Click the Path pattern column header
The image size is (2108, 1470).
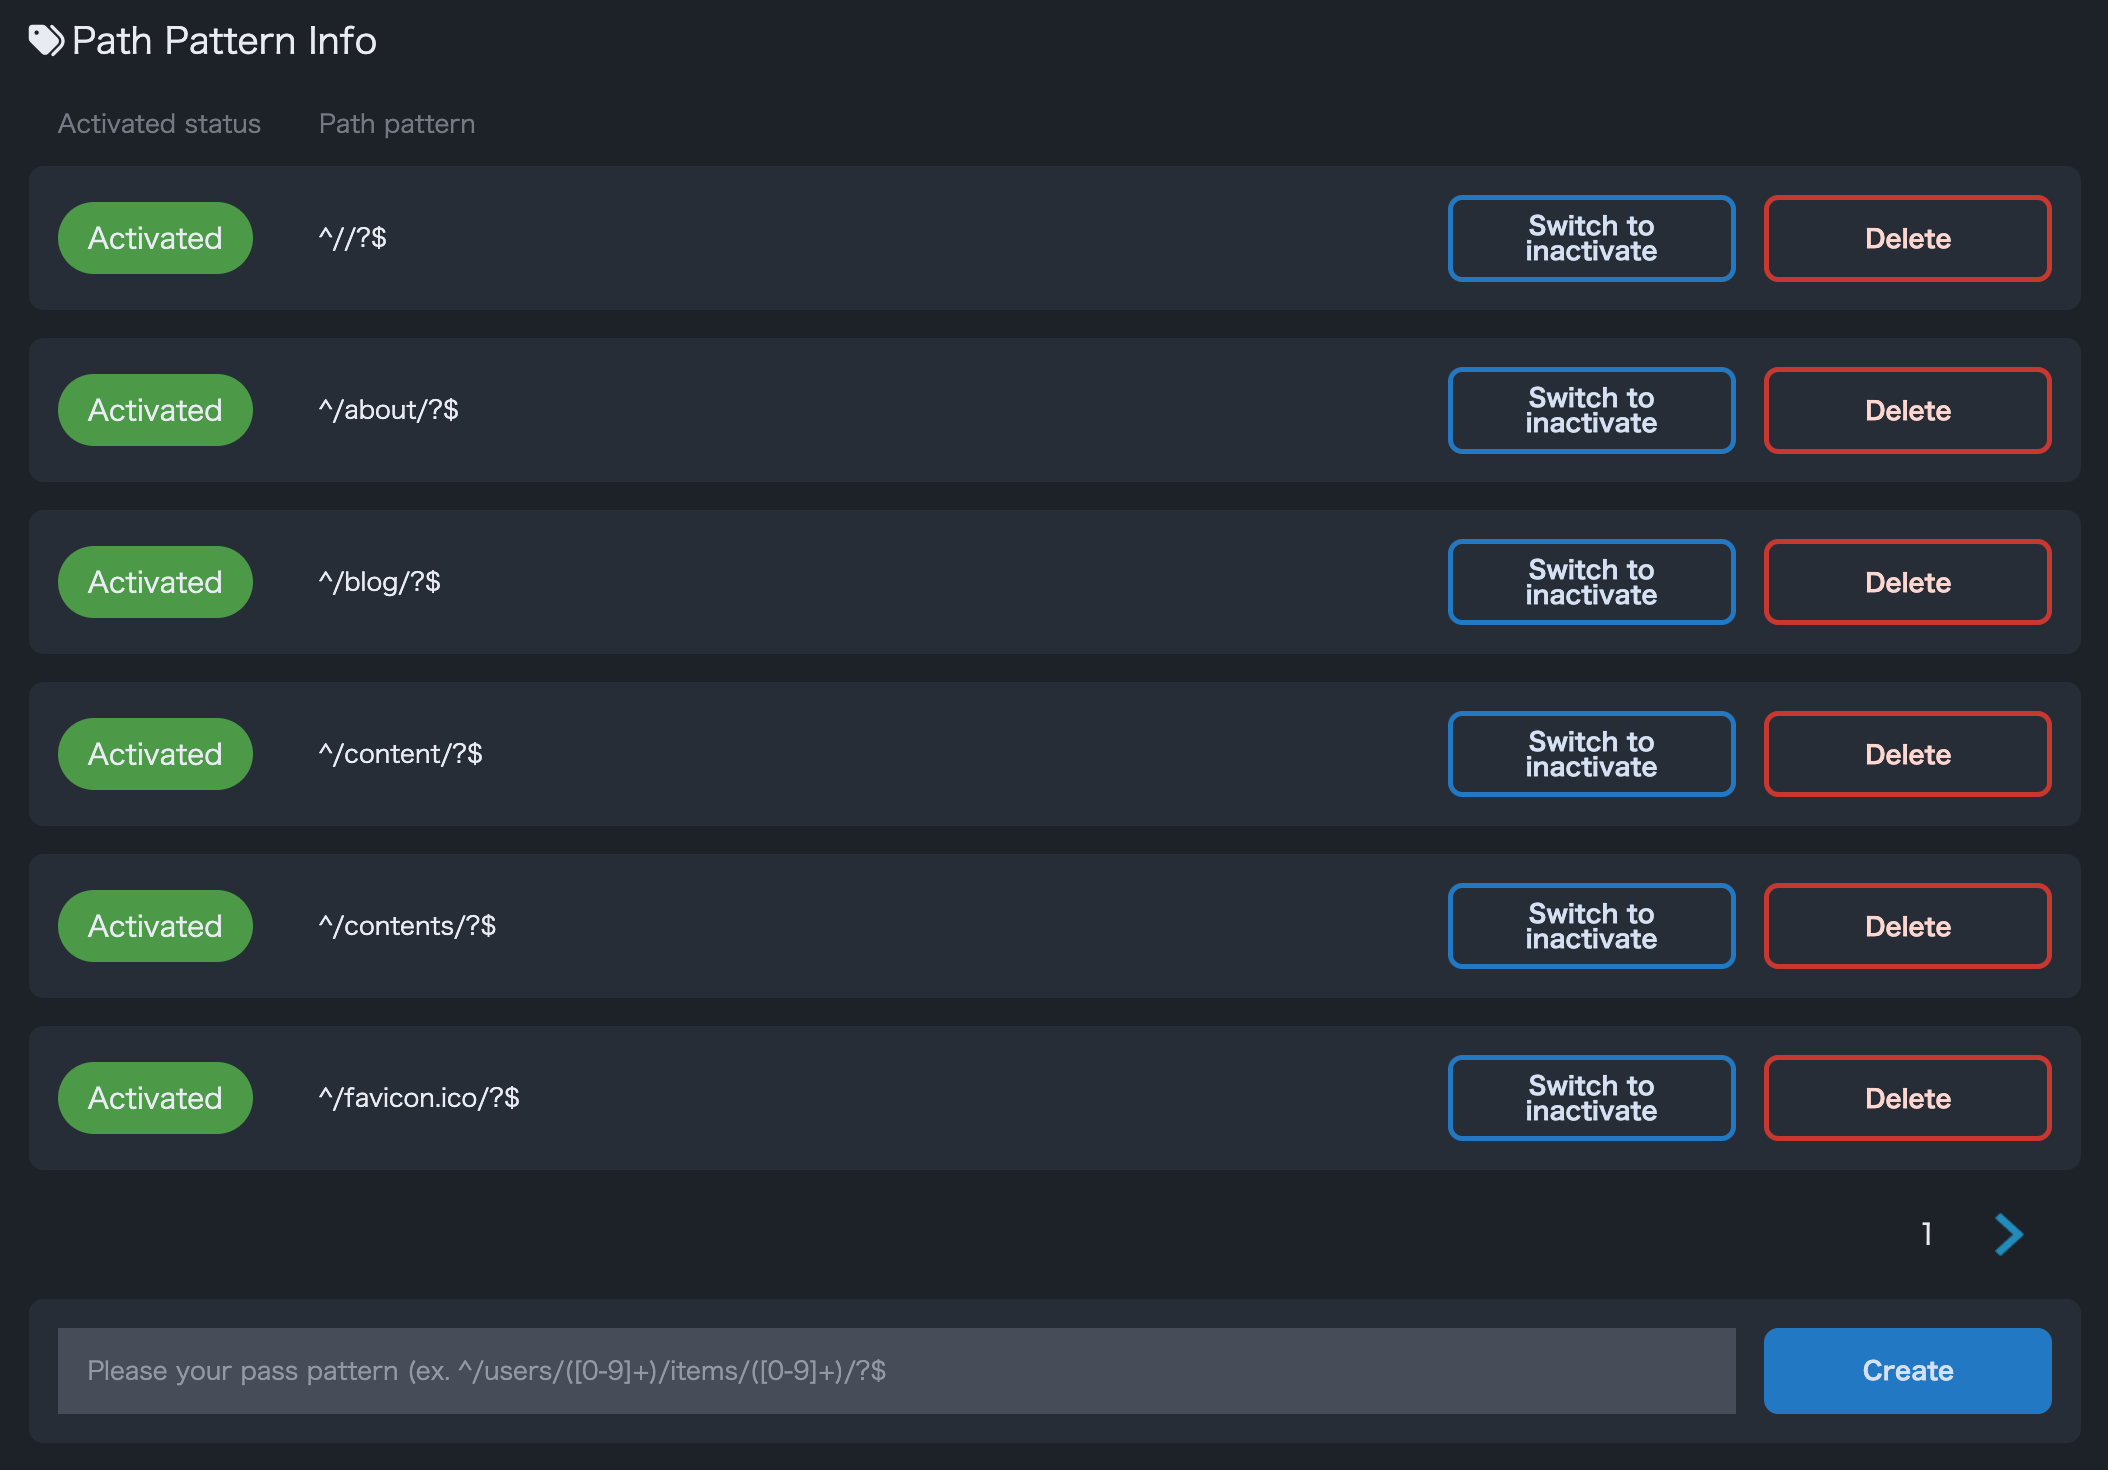coord(397,124)
